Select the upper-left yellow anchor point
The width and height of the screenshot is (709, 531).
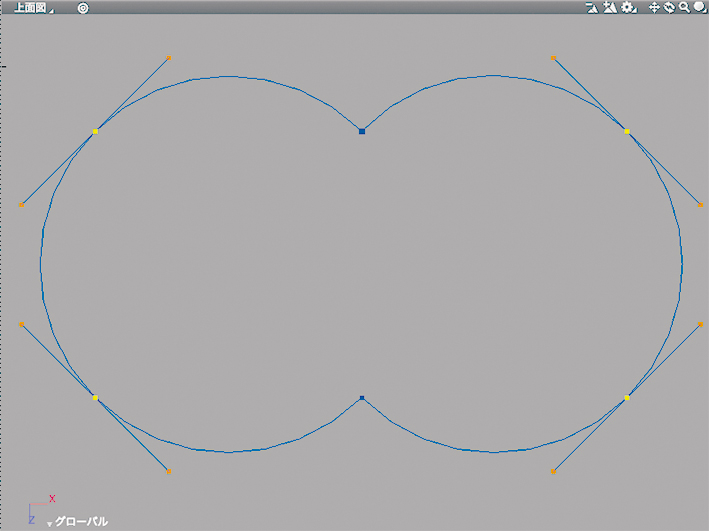tap(95, 132)
